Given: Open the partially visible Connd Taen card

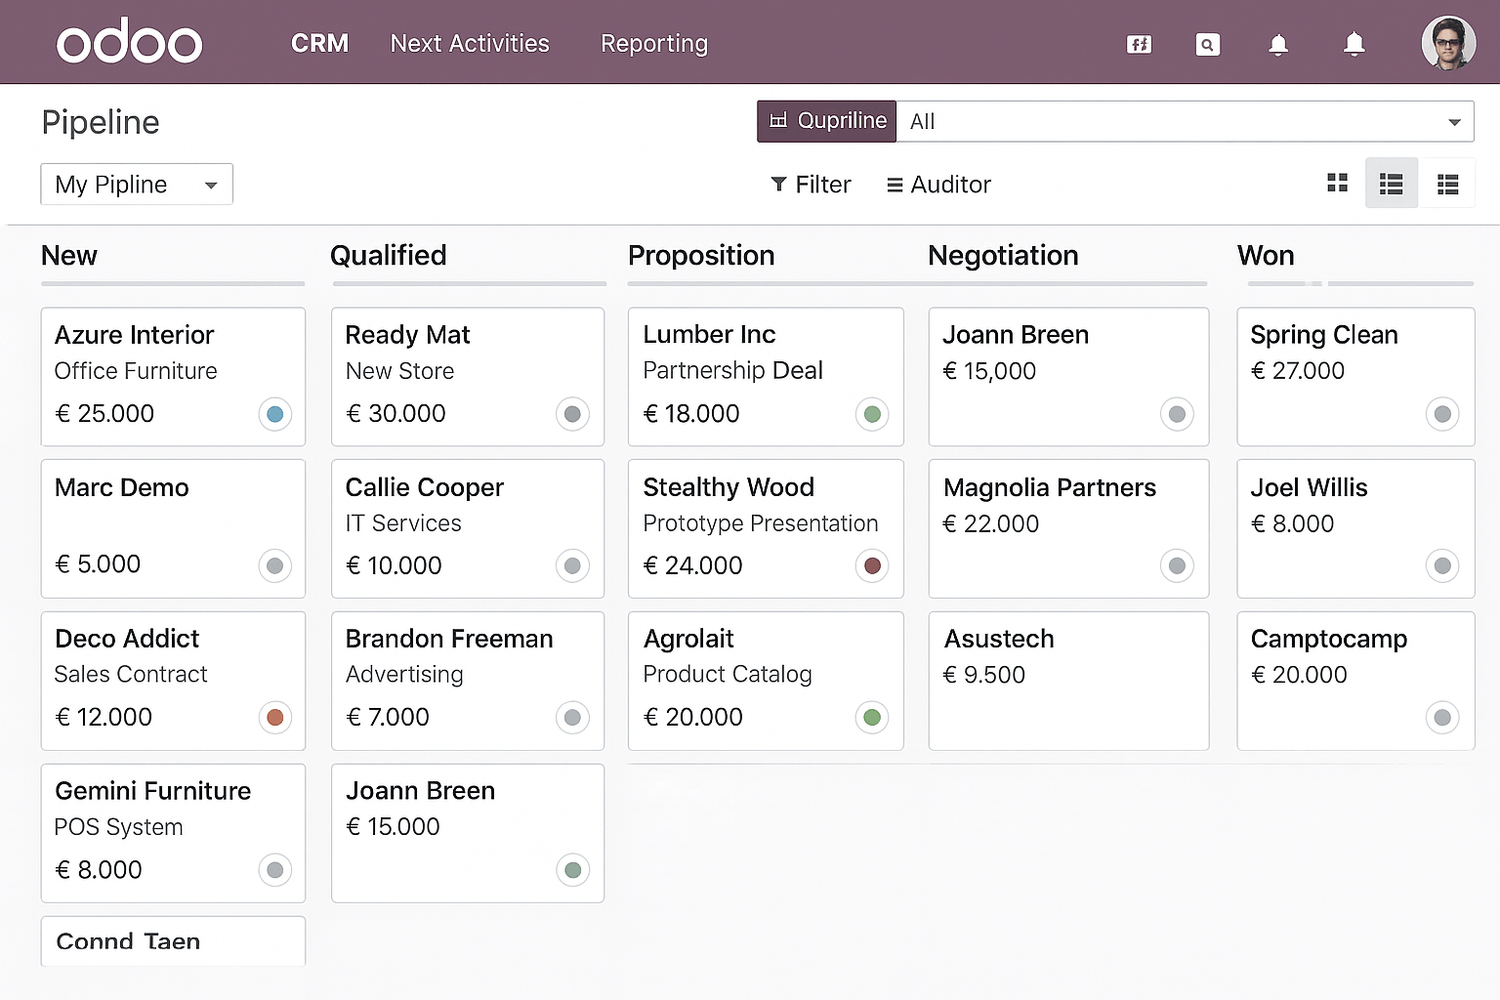Looking at the screenshot, I should point(173,941).
